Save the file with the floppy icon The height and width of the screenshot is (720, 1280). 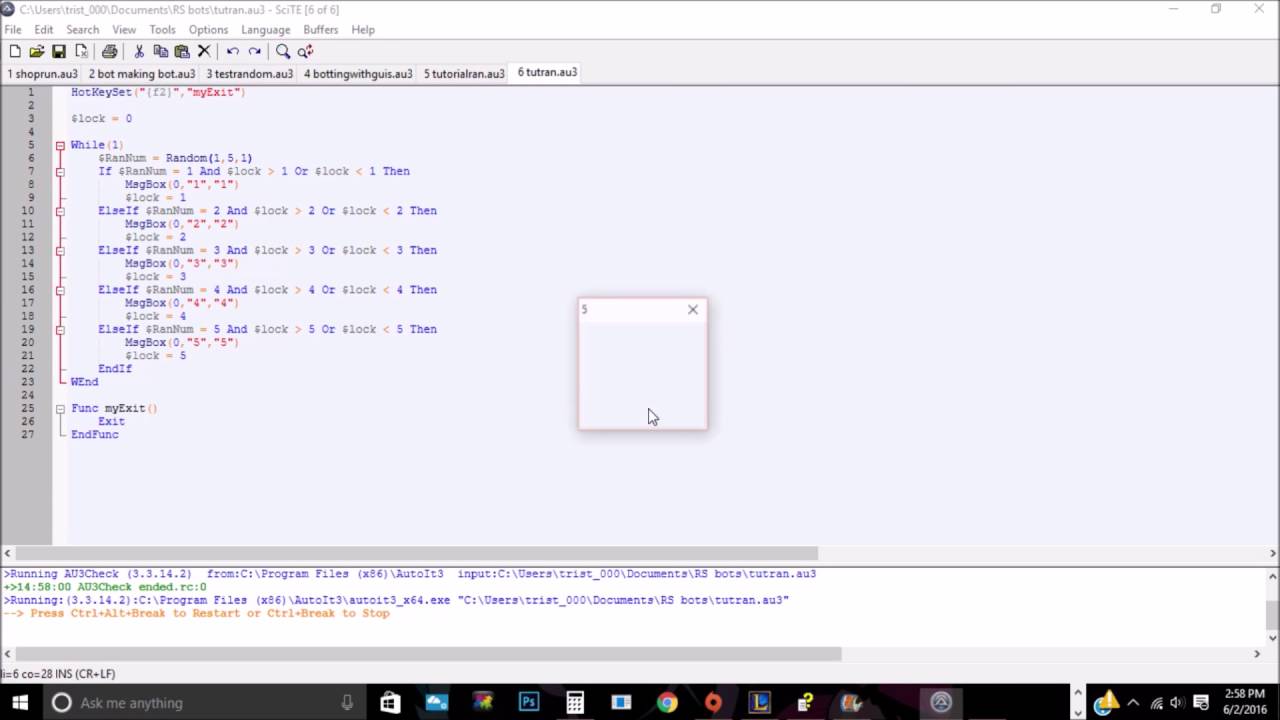click(59, 51)
